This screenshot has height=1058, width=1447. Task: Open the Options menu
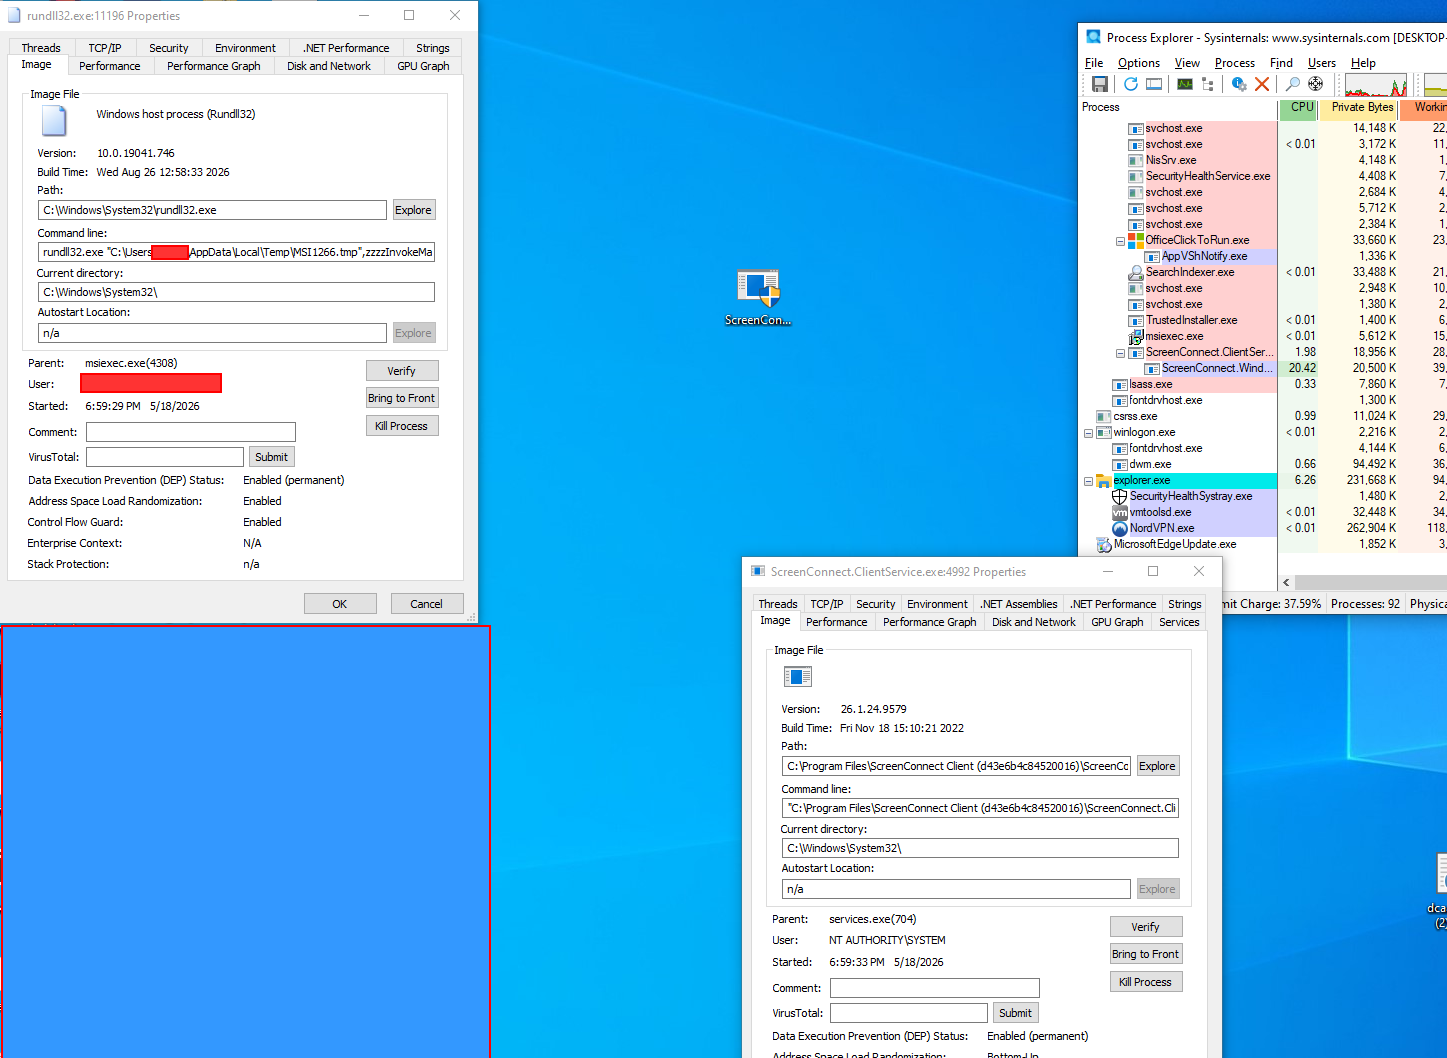click(x=1139, y=63)
